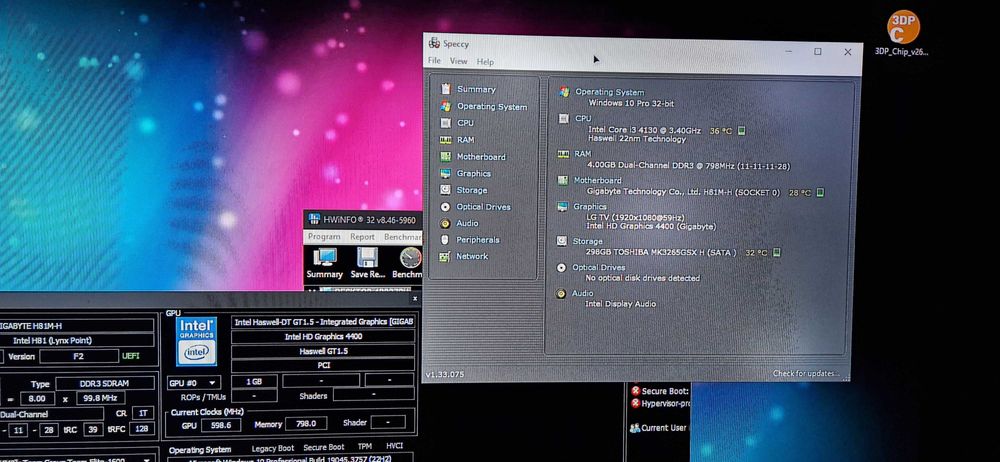
Task: Click the Check for updates... link
Action: click(807, 373)
